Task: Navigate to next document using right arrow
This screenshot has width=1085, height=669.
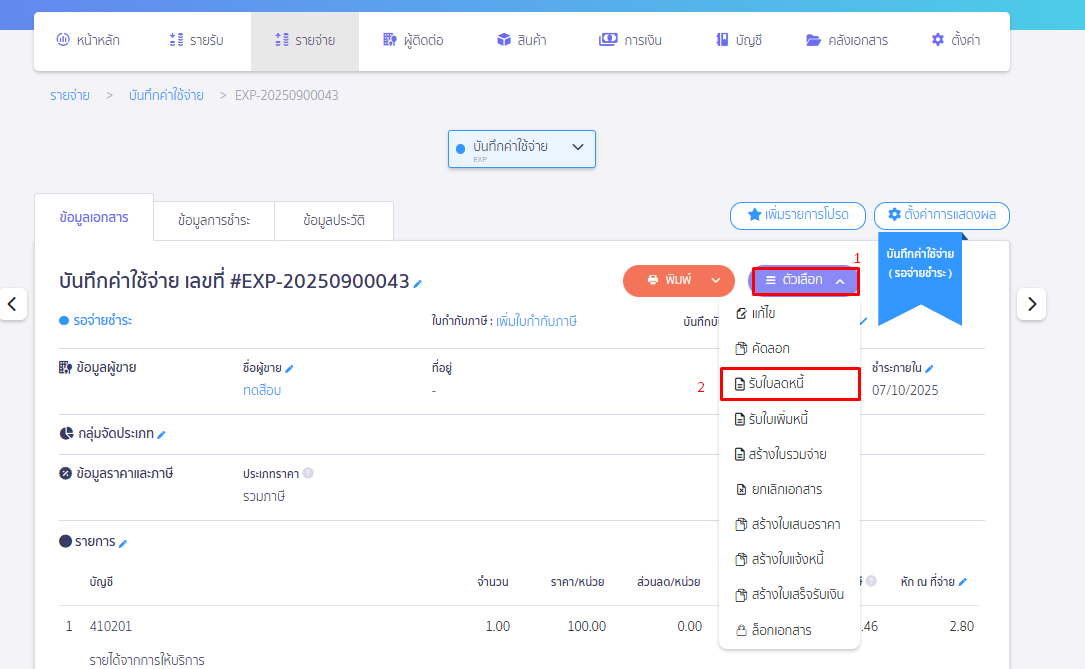Action: click(1031, 303)
